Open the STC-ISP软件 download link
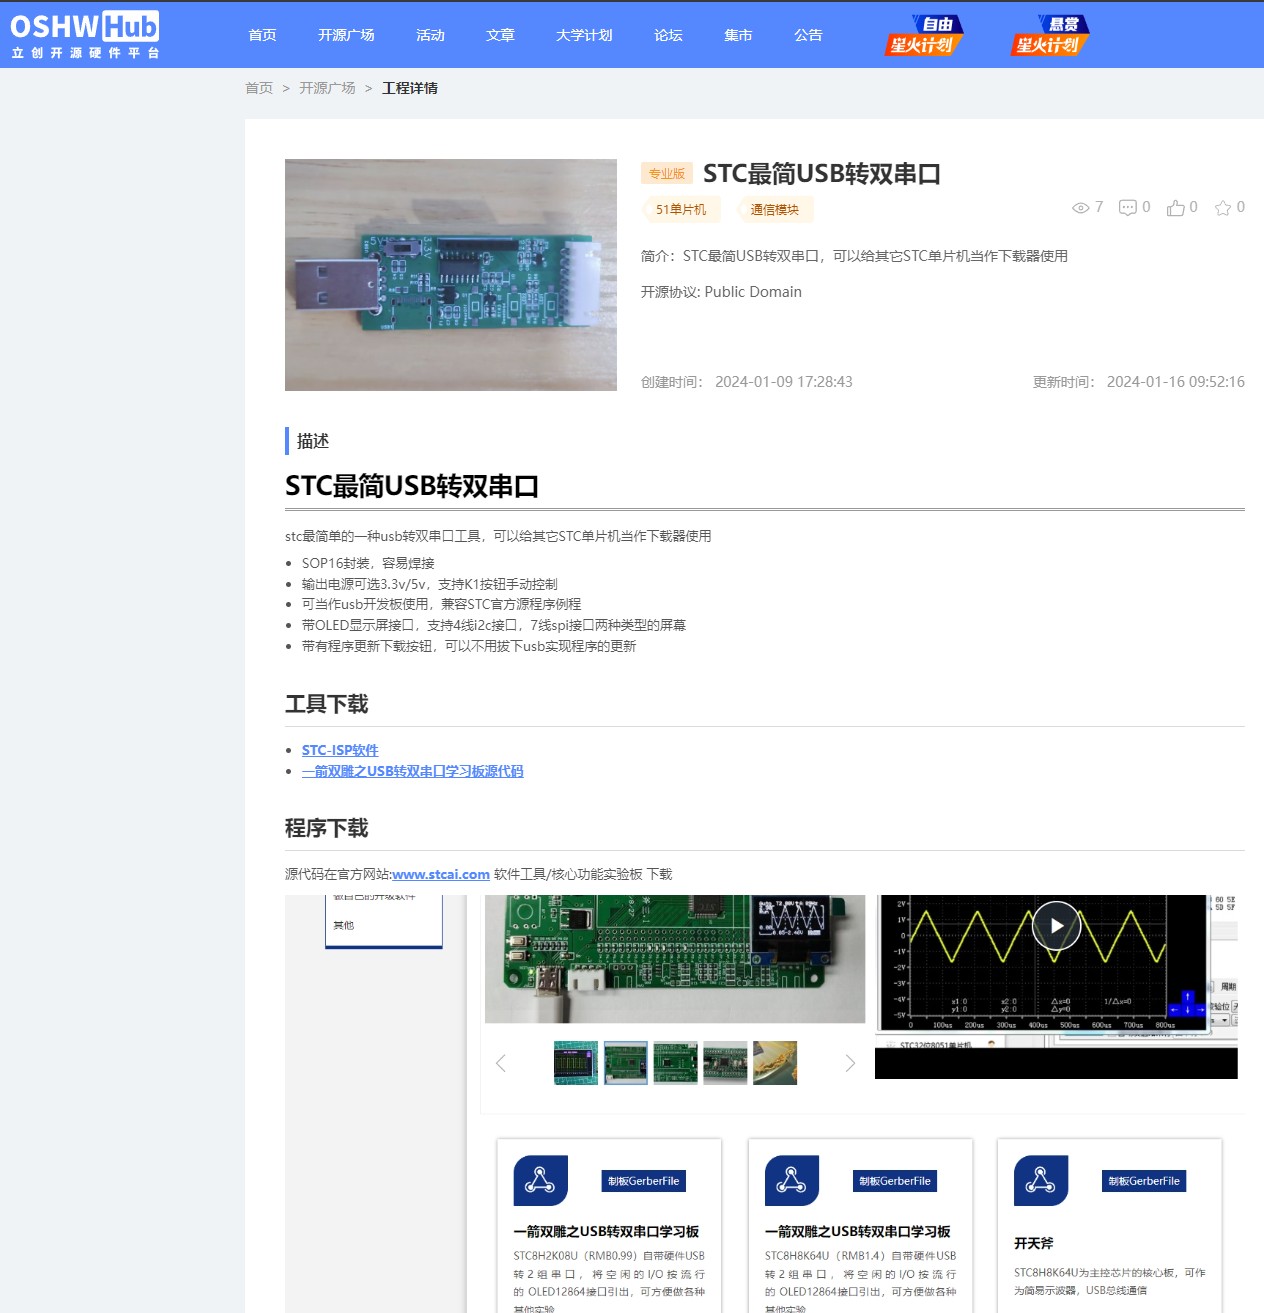The image size is (1264, 1313). pyautogui.click(x=340, y=750)
